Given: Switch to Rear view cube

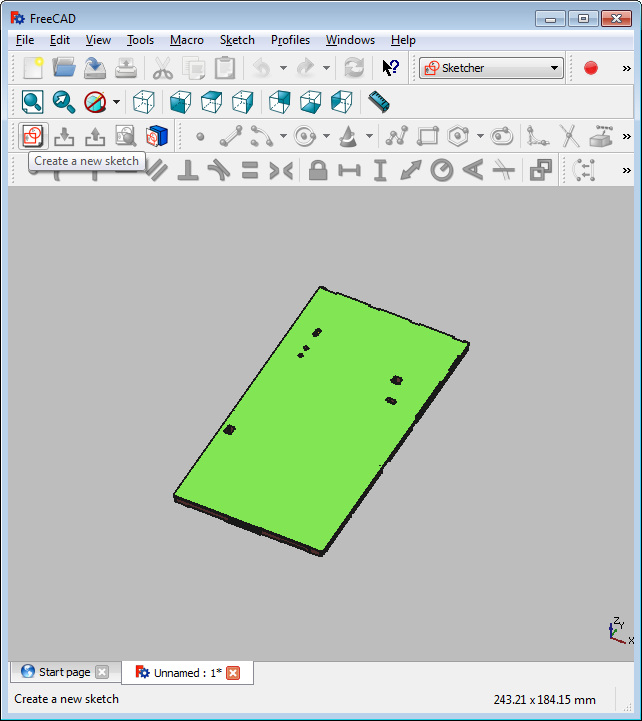Looking at the screenshot, I should click(x=280, y=102).
